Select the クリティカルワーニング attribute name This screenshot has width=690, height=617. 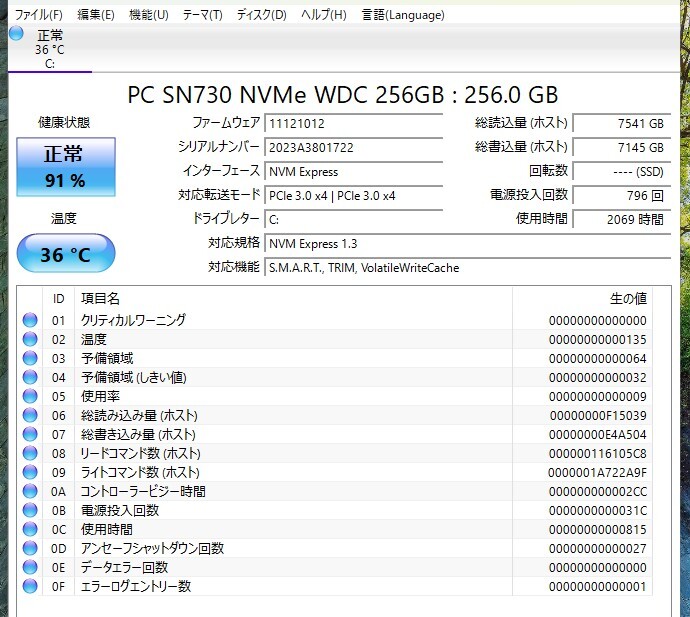pos(133,320)
